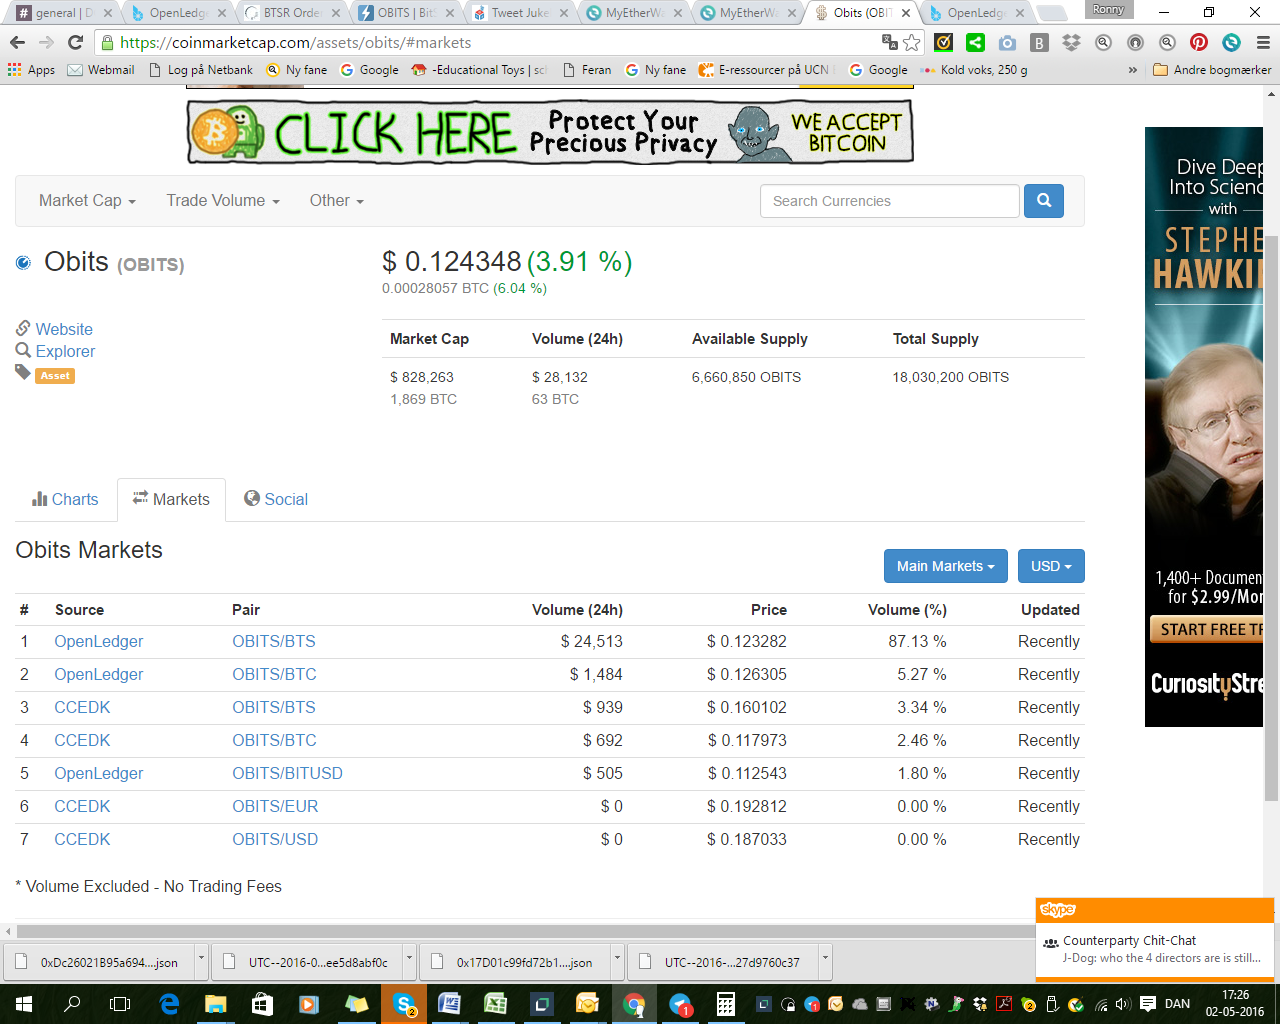This screenshot has width=1280, height=1024.
Task: Click the orange Asset tag
Action: [56, 376]
